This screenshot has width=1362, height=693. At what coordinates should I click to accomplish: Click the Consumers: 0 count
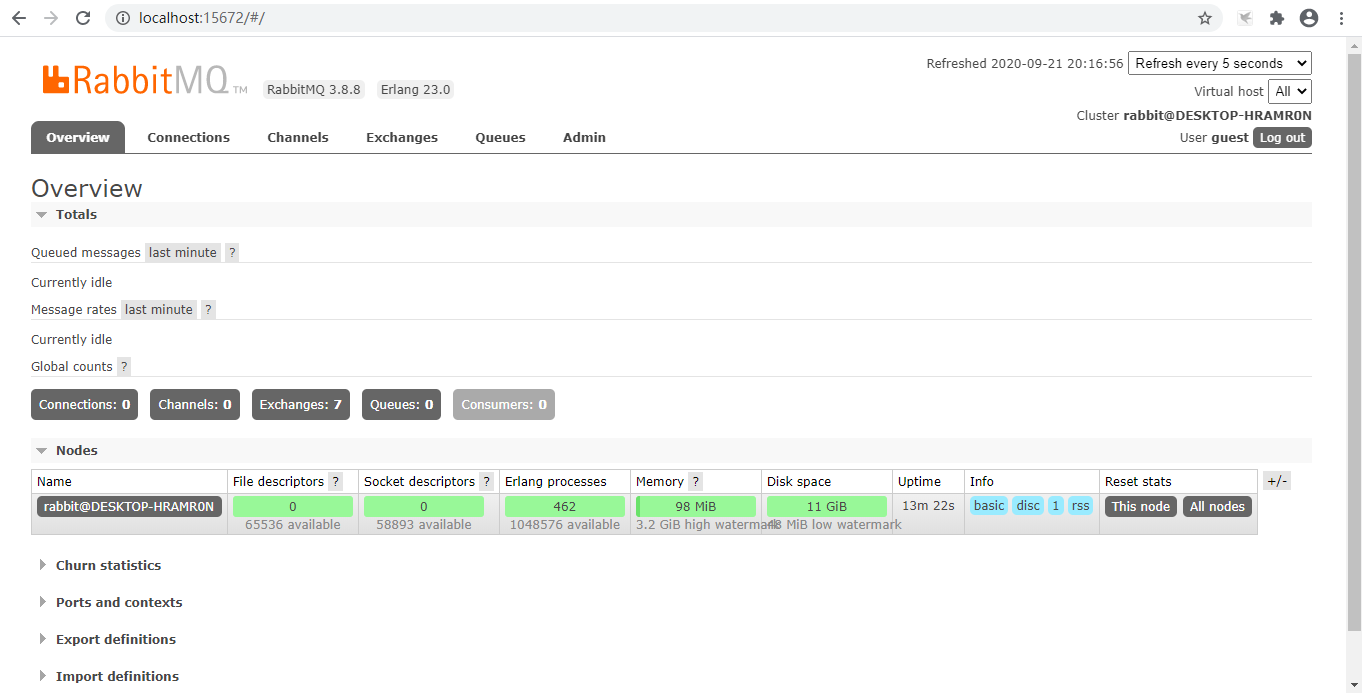(x=504, y=405)
